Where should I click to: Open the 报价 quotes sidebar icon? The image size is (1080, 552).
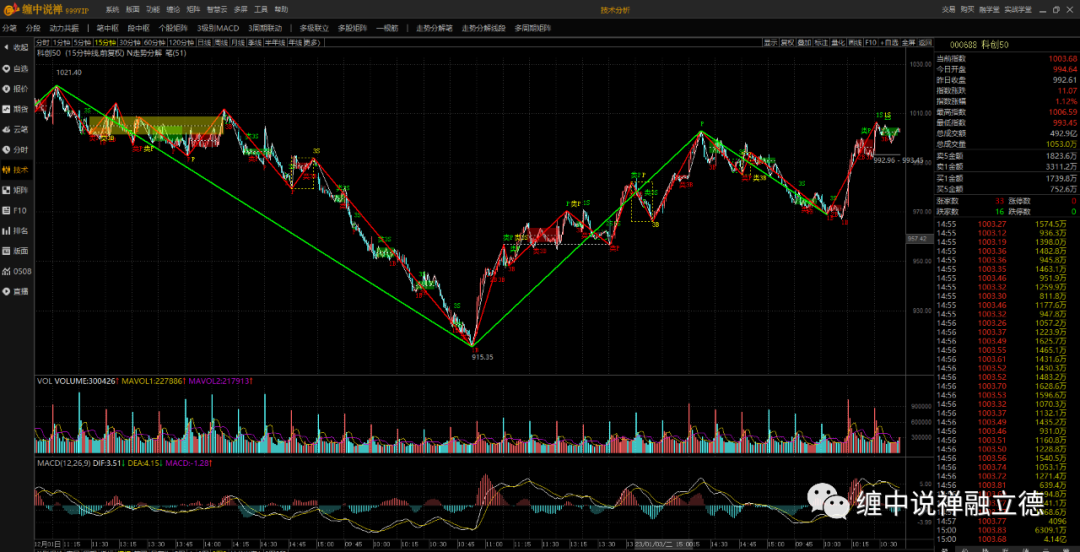15,89
